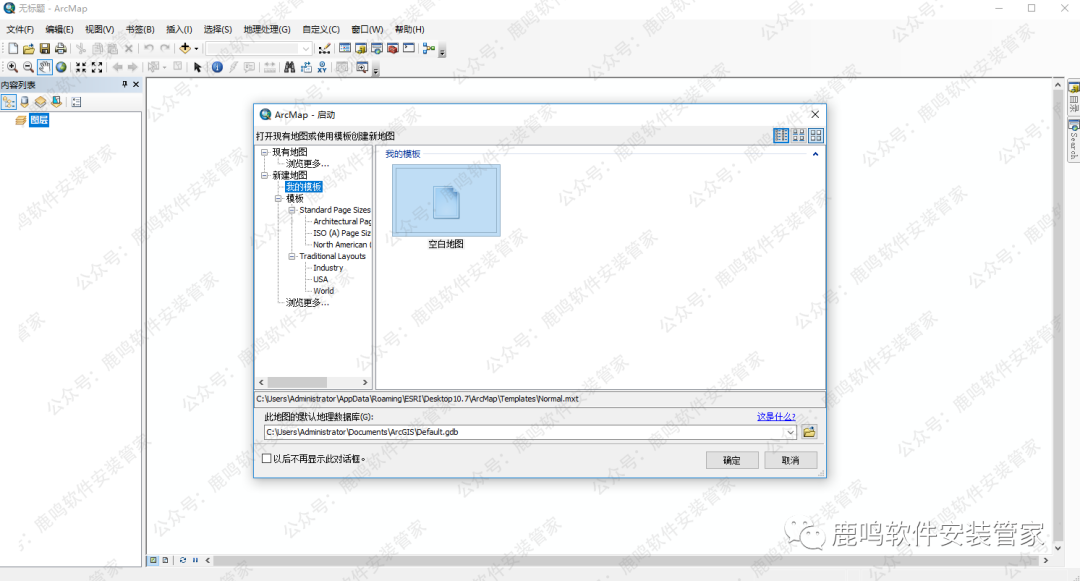Click the Print icon in toolbar
This screenshot has width=1080, height=581.
pyautogui.click(x=61, y=48)
